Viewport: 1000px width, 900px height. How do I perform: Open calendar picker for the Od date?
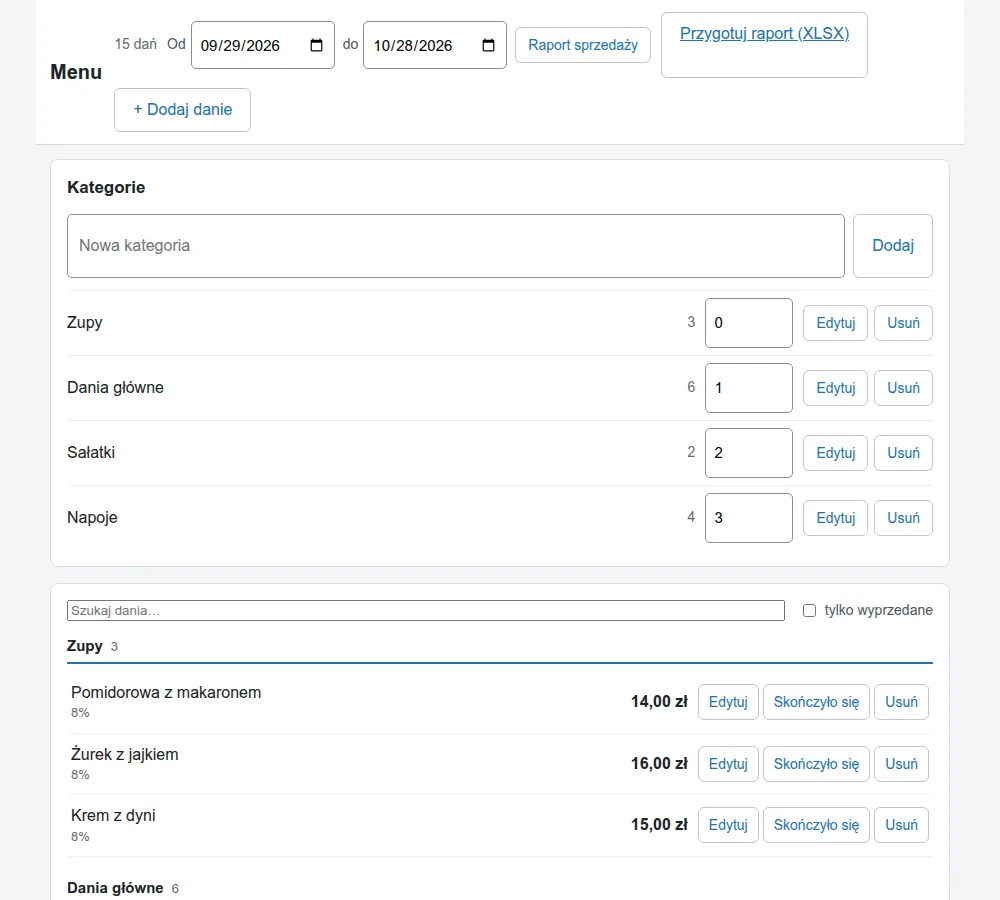tap(316, 45)
